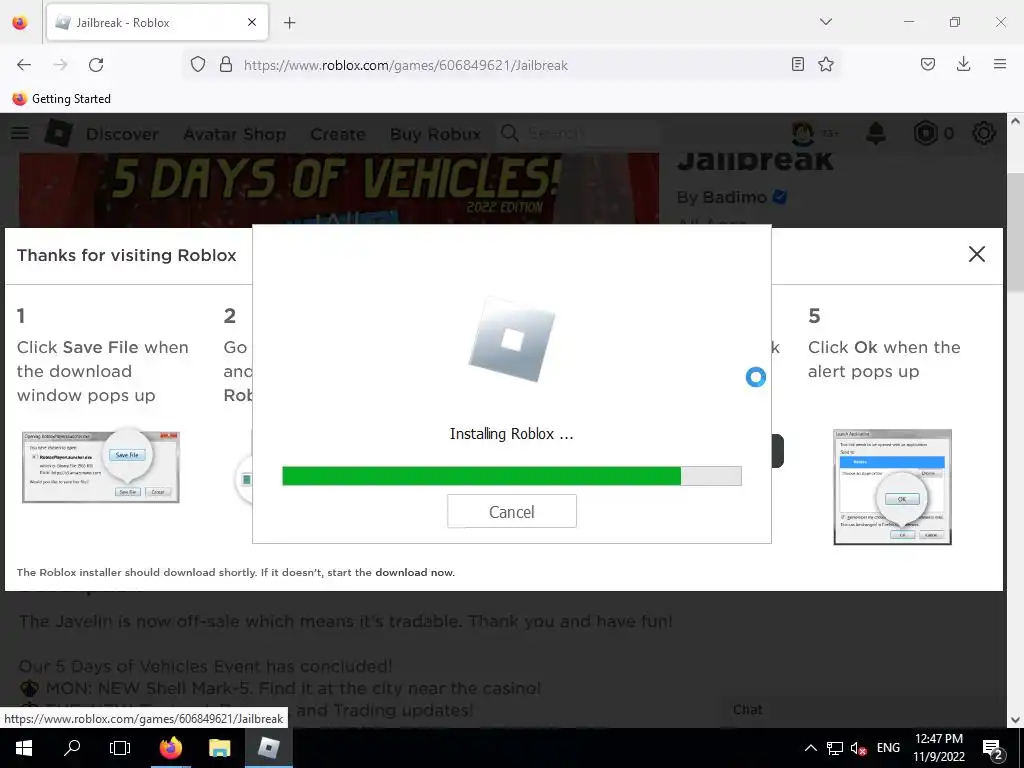Click the Ok alert step screenshot thumbnail

point(892,487)
